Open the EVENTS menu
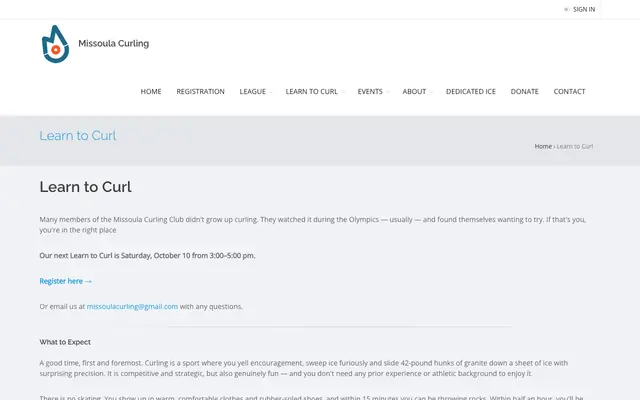This screenshot has width=640, height=400. [370, 91]
